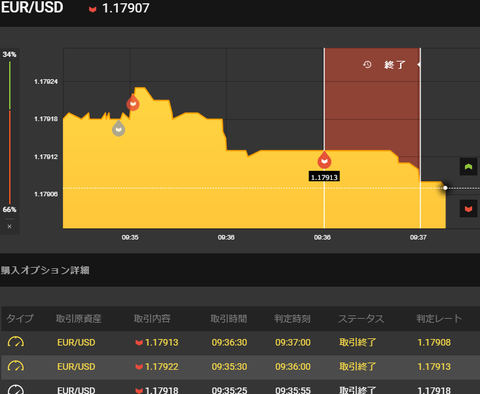The image size is (480, 394).
Task: Close the trader sentiment gauge with X
Action: [x=9, y=226]
